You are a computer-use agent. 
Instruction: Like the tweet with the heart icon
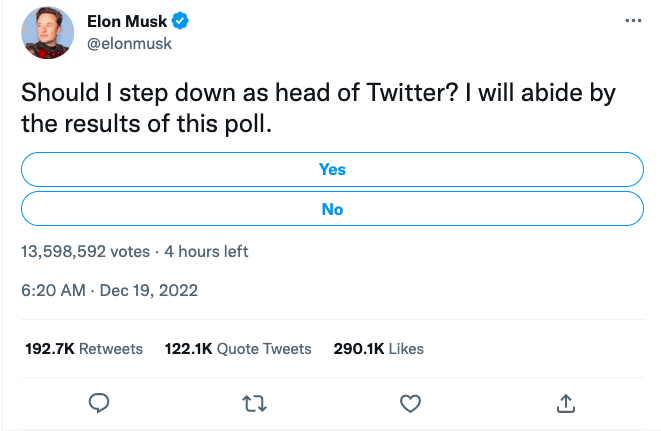pos(409,402)
